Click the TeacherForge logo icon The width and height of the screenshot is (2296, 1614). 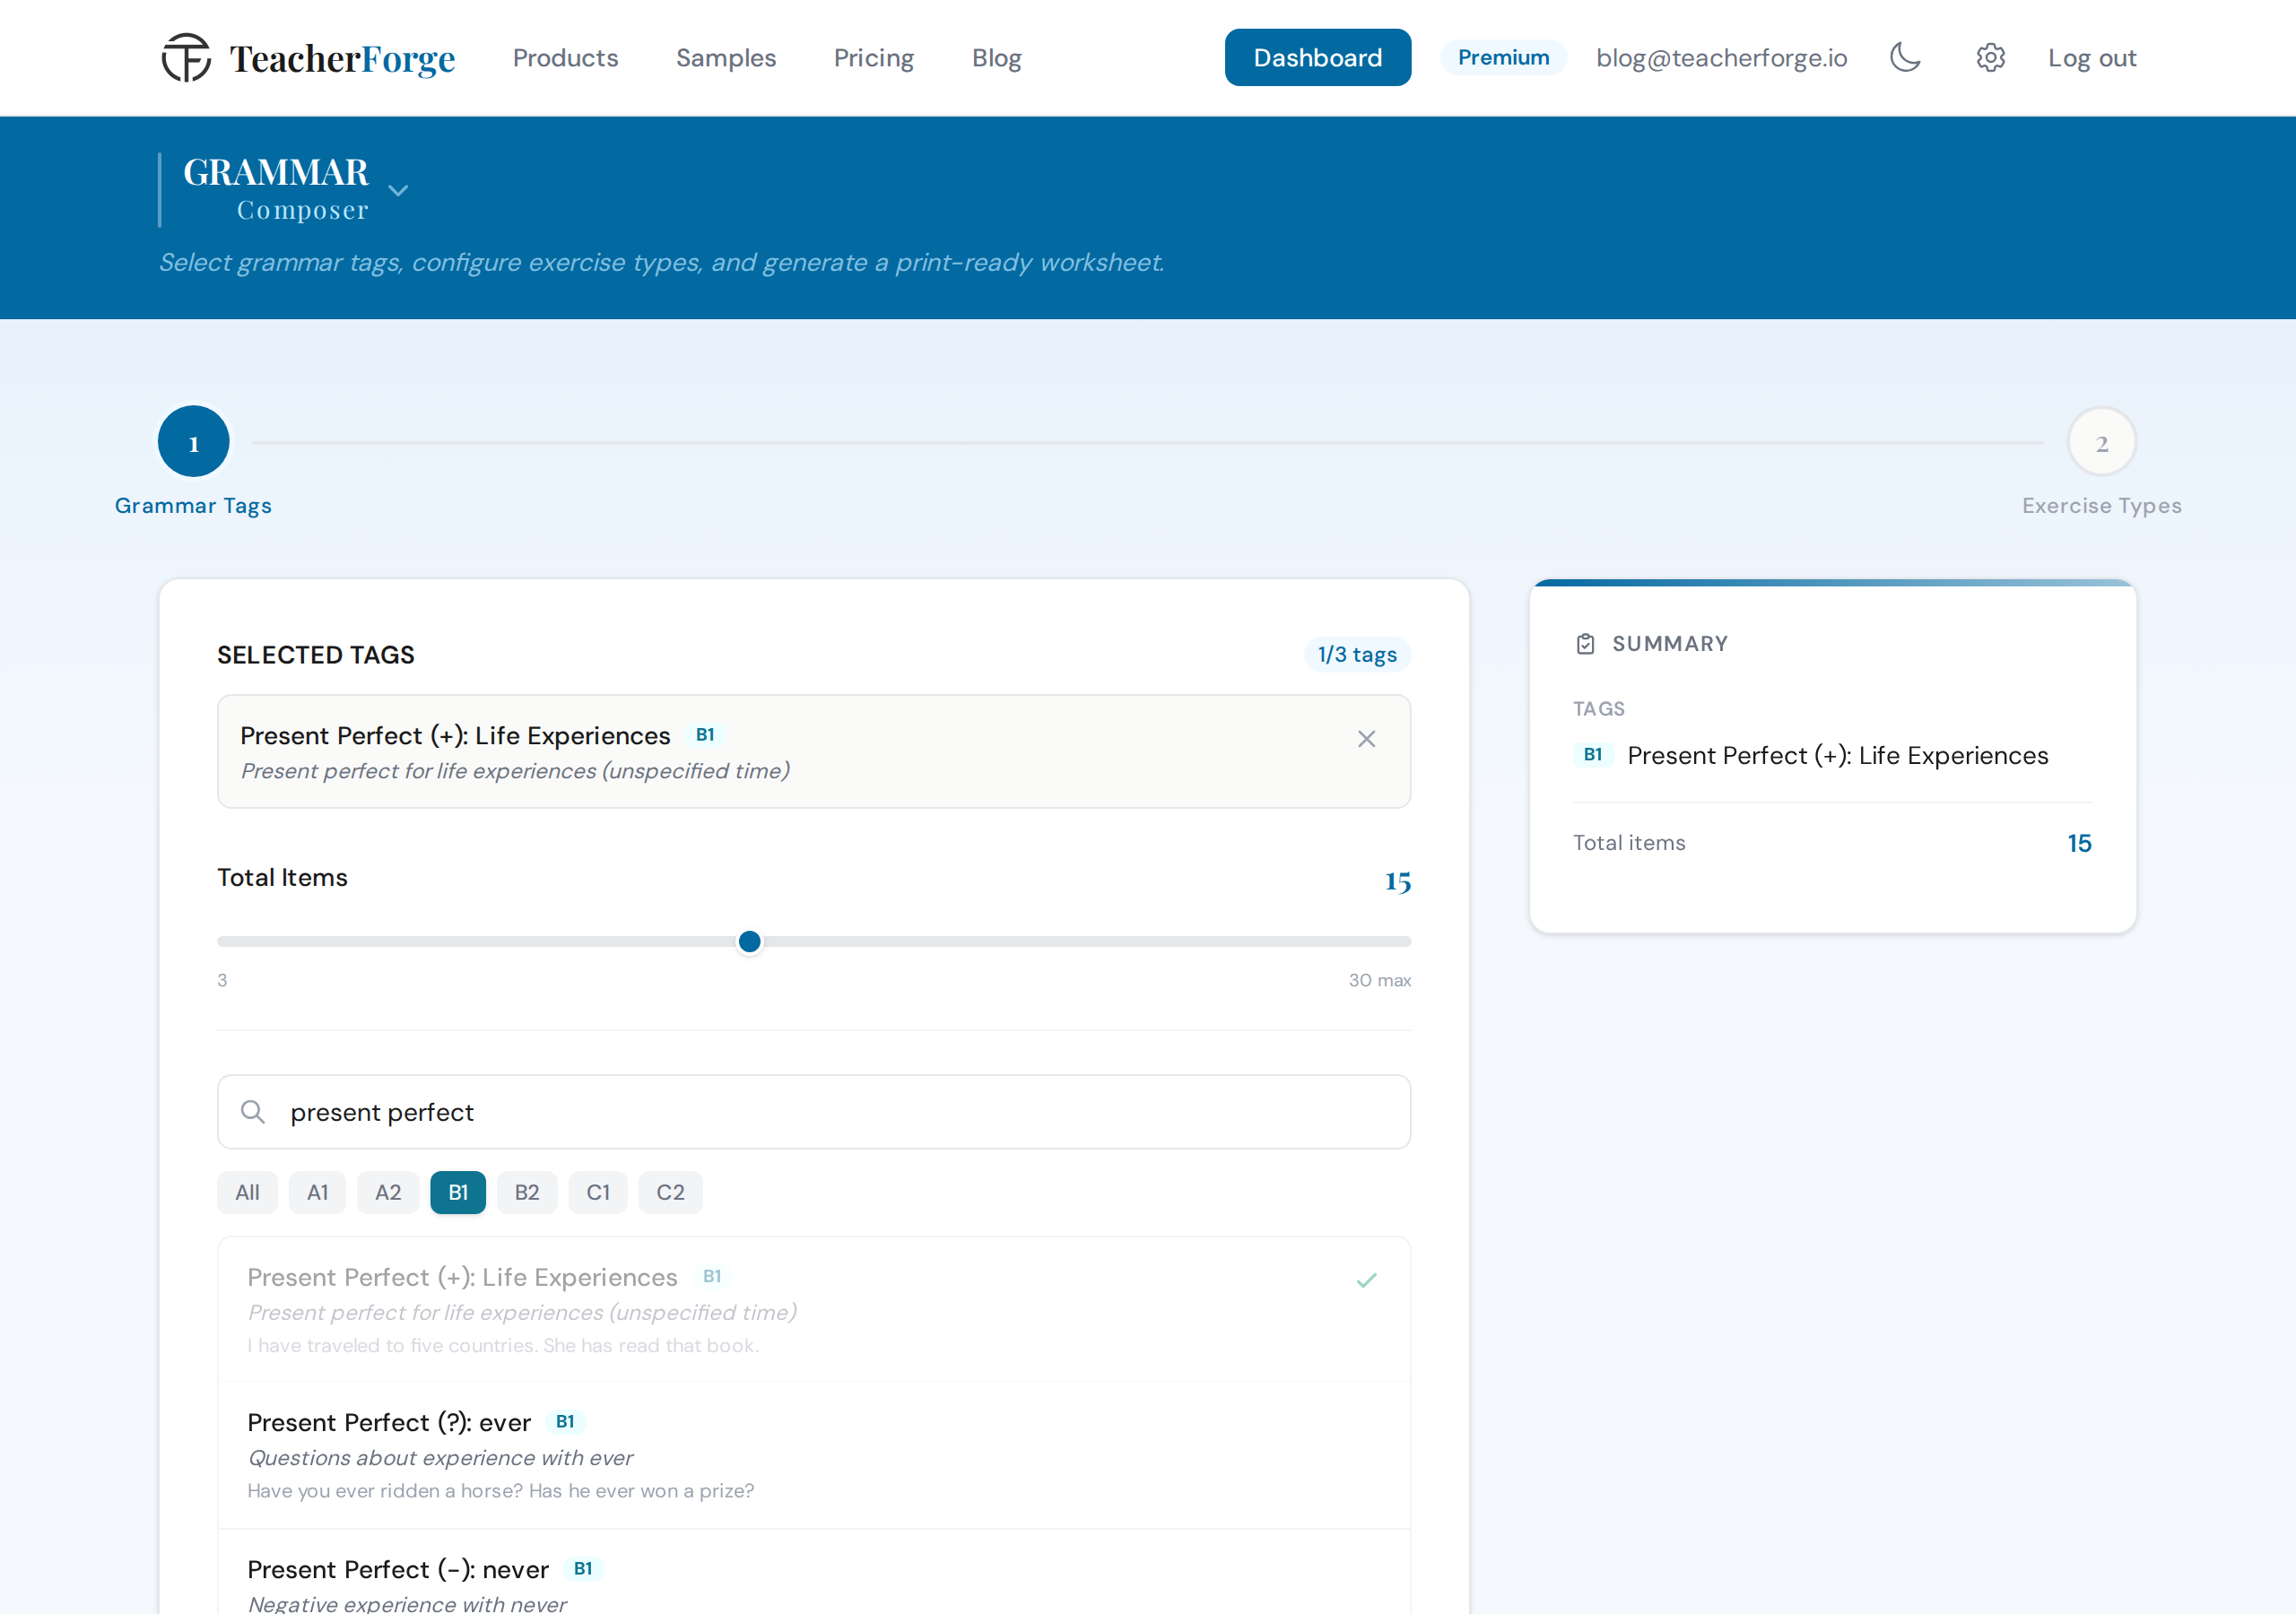click(186, 58)
